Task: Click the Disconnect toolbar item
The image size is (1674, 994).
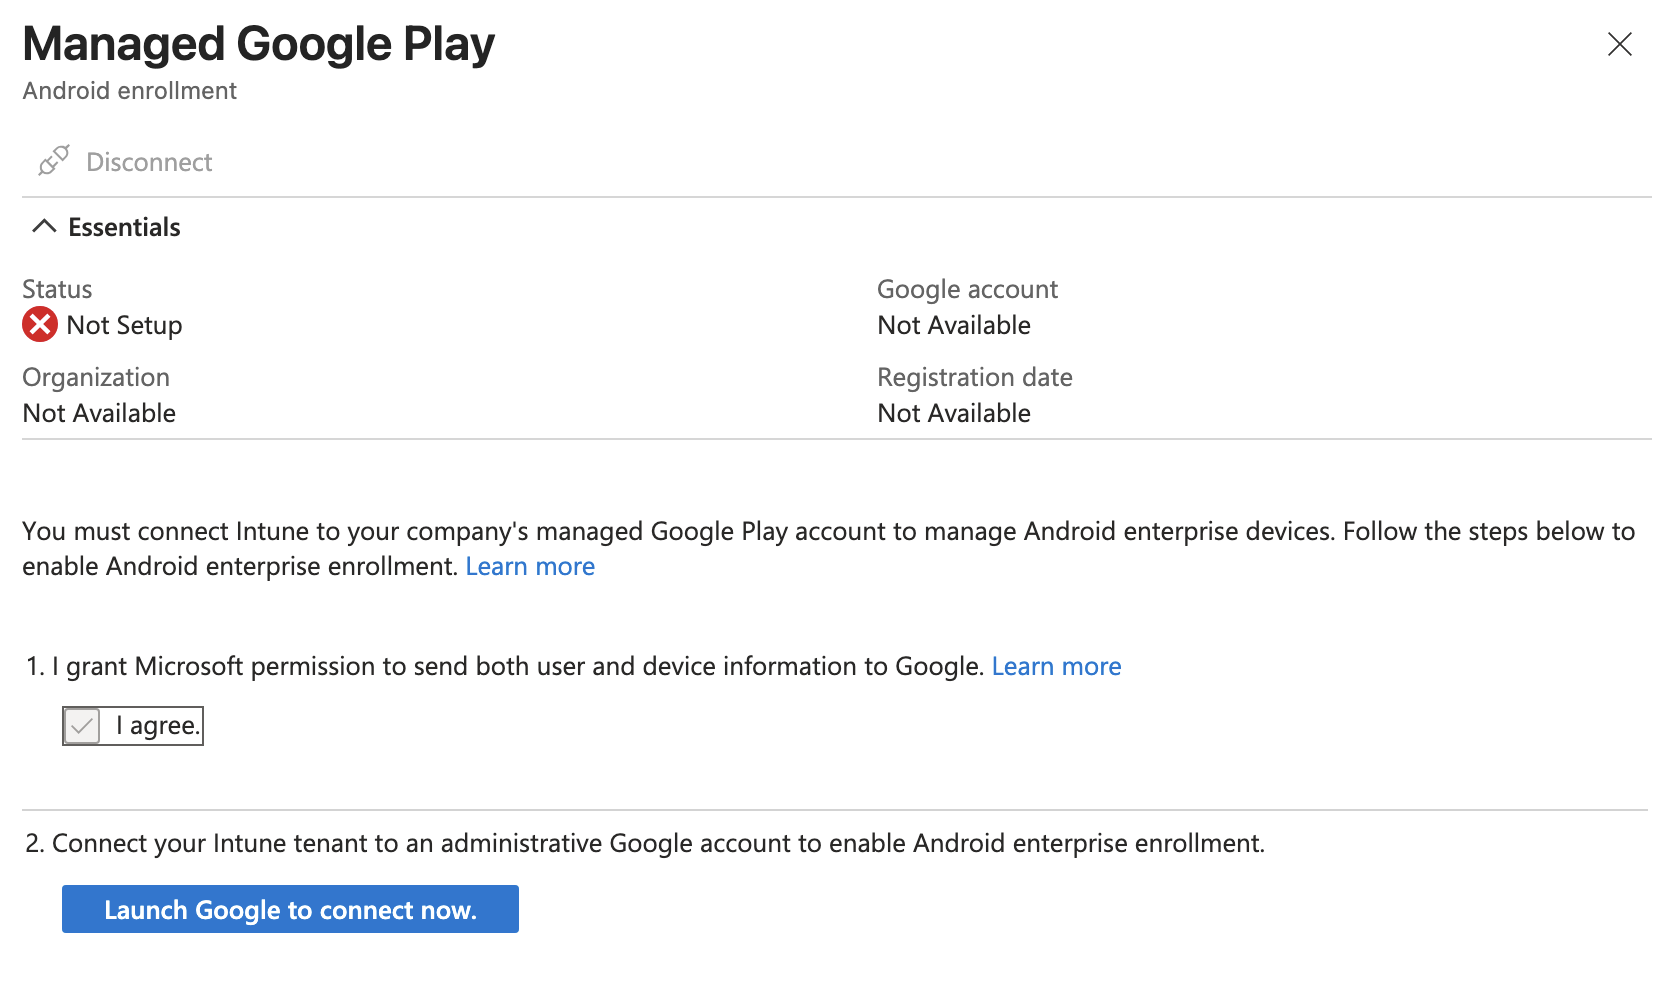Action: point(148,161)
